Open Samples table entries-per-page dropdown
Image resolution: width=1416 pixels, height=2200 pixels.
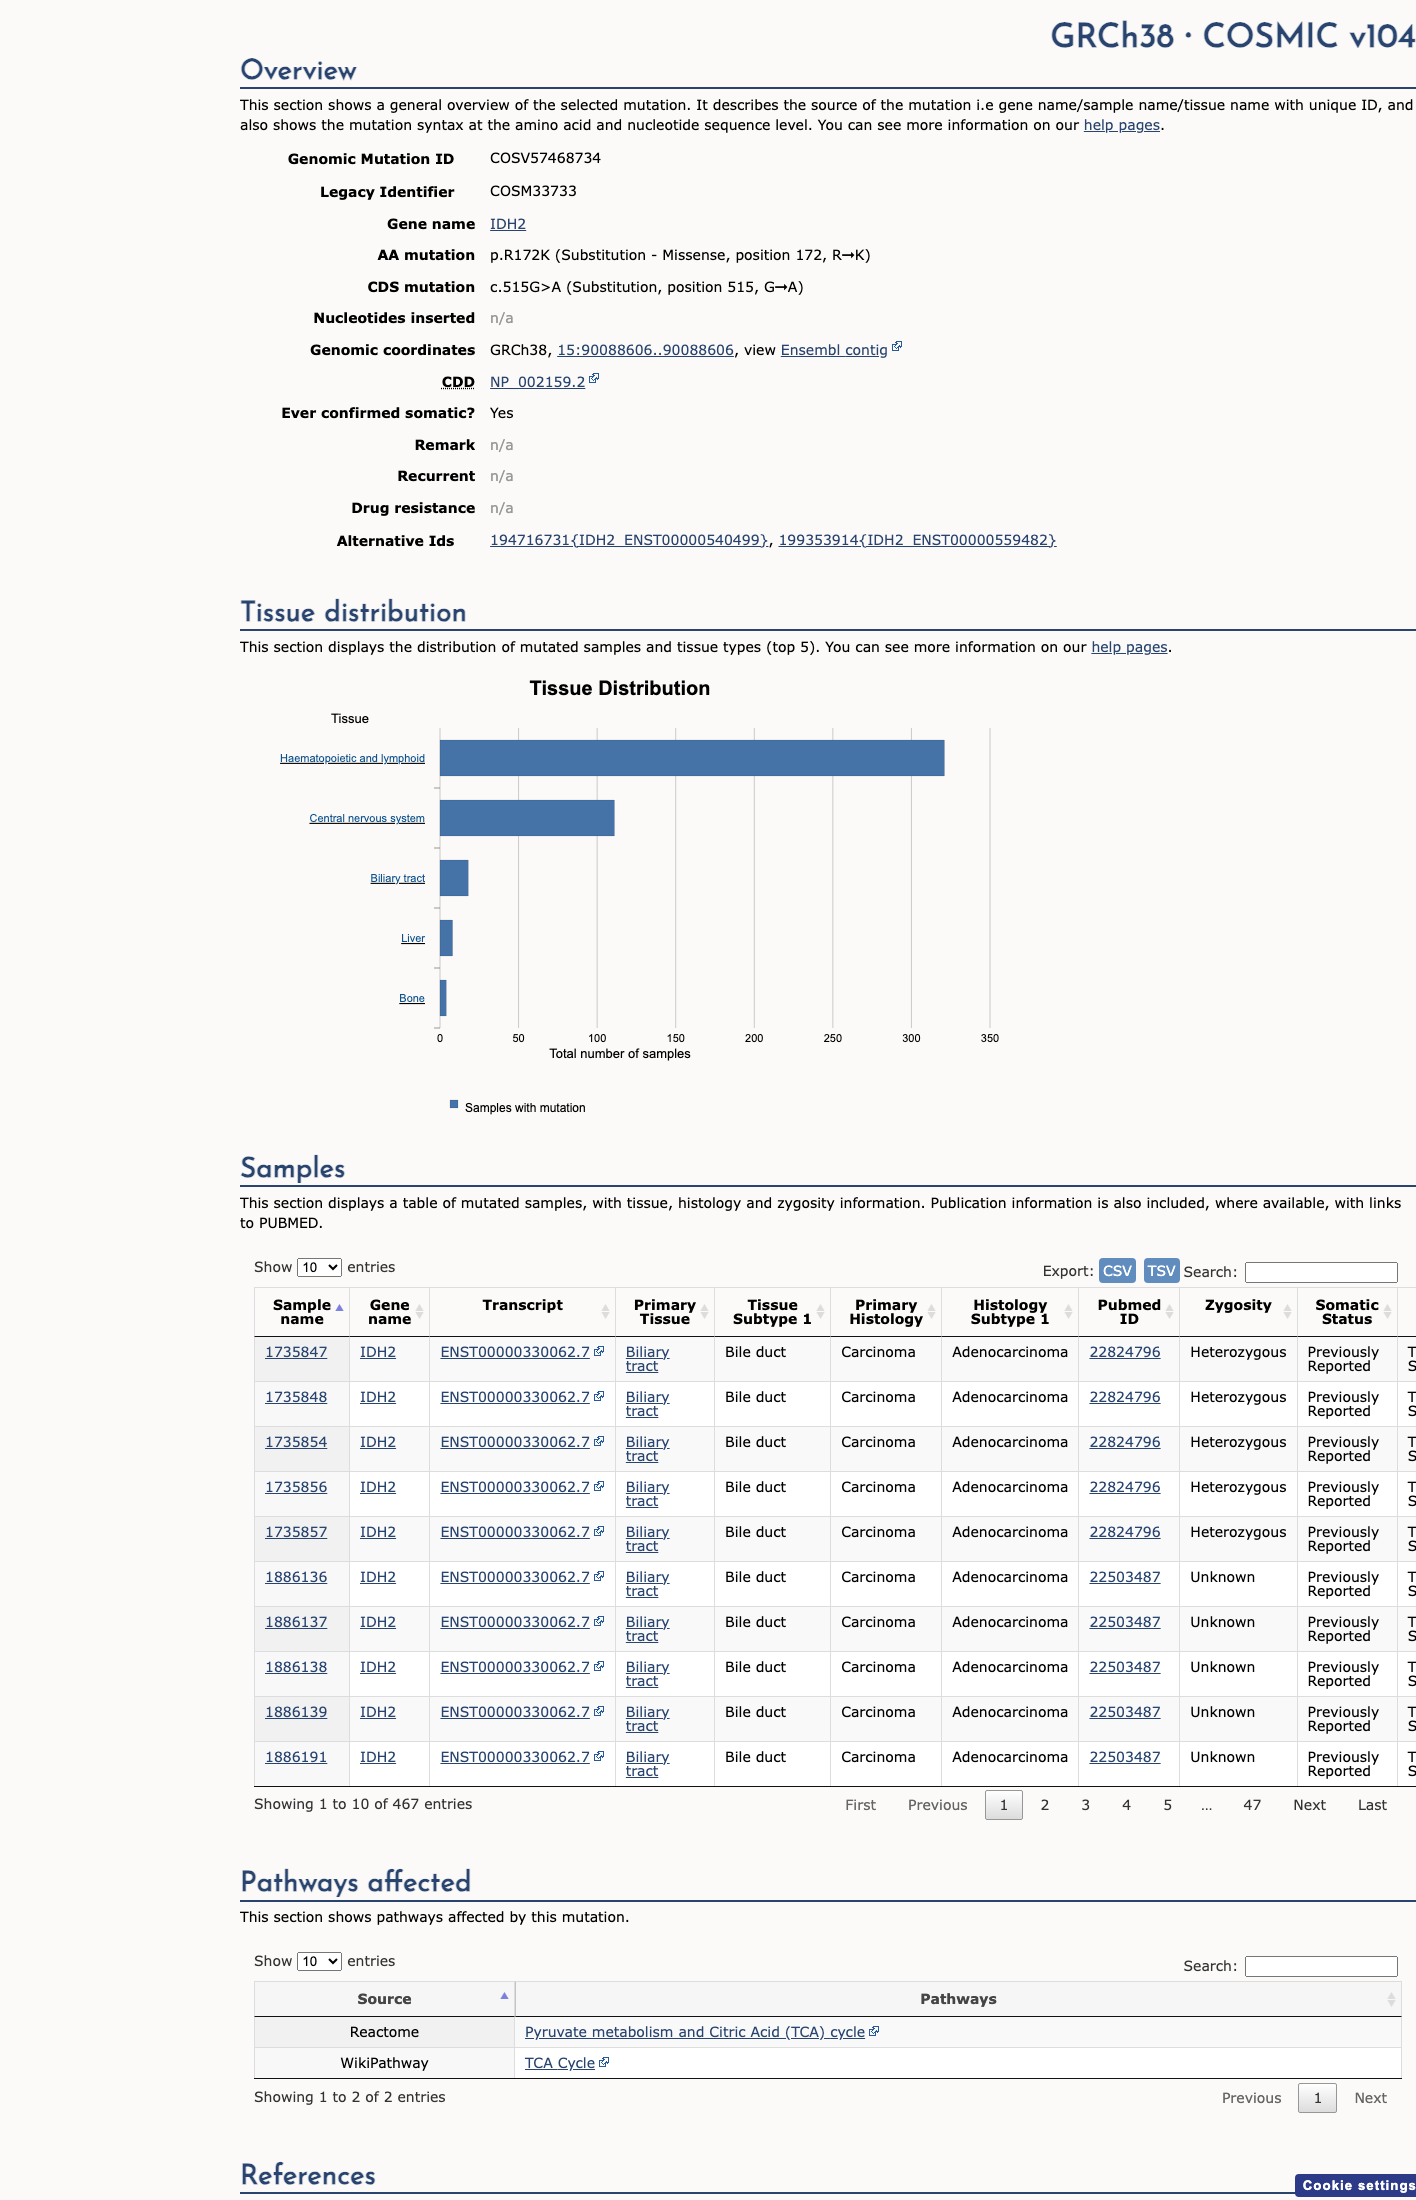[319, 1267]
